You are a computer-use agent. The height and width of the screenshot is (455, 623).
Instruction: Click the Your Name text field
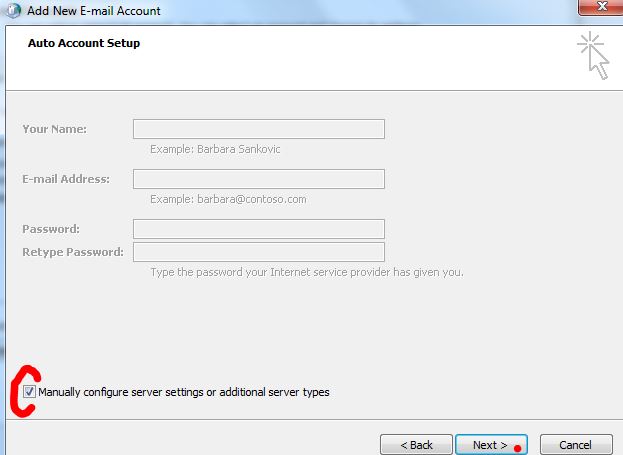coord(258,129)
